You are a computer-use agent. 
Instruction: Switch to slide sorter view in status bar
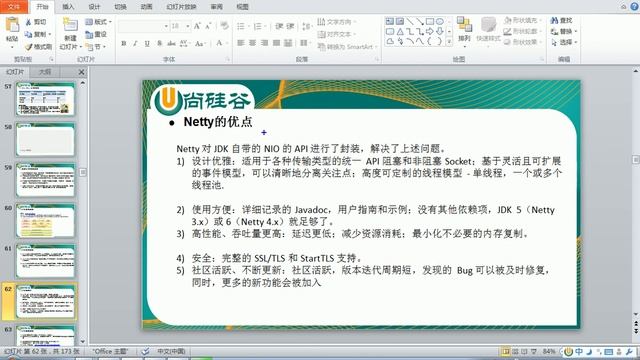(515, 351)
